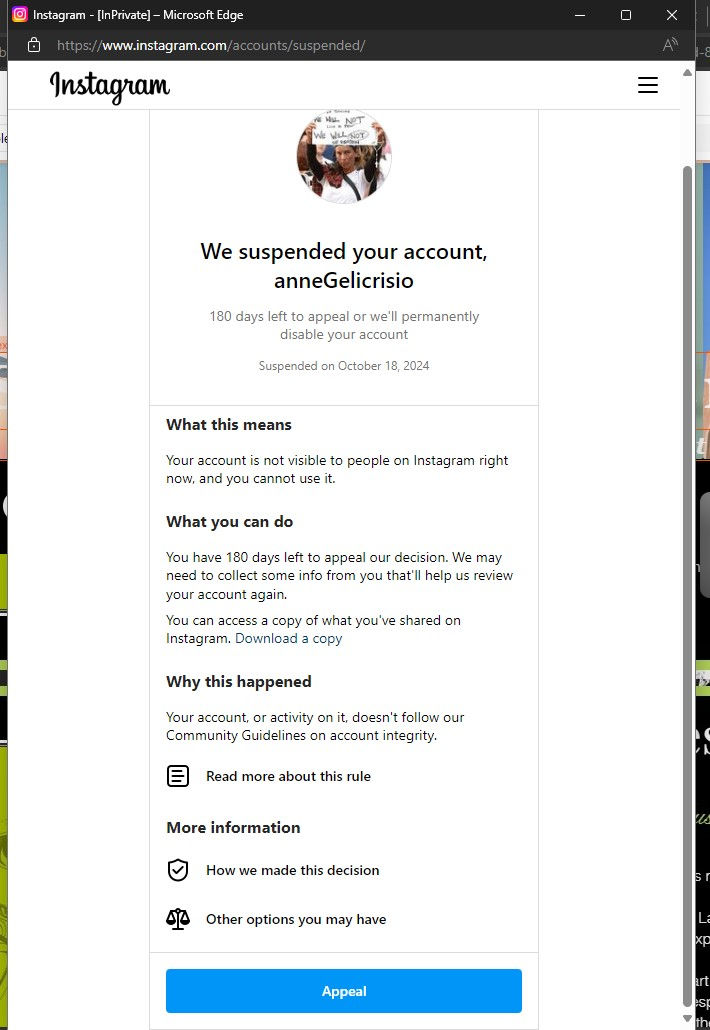Click the lock icon in address bar
This screenshot has height=1030, width=710.
tap(33, 45)
